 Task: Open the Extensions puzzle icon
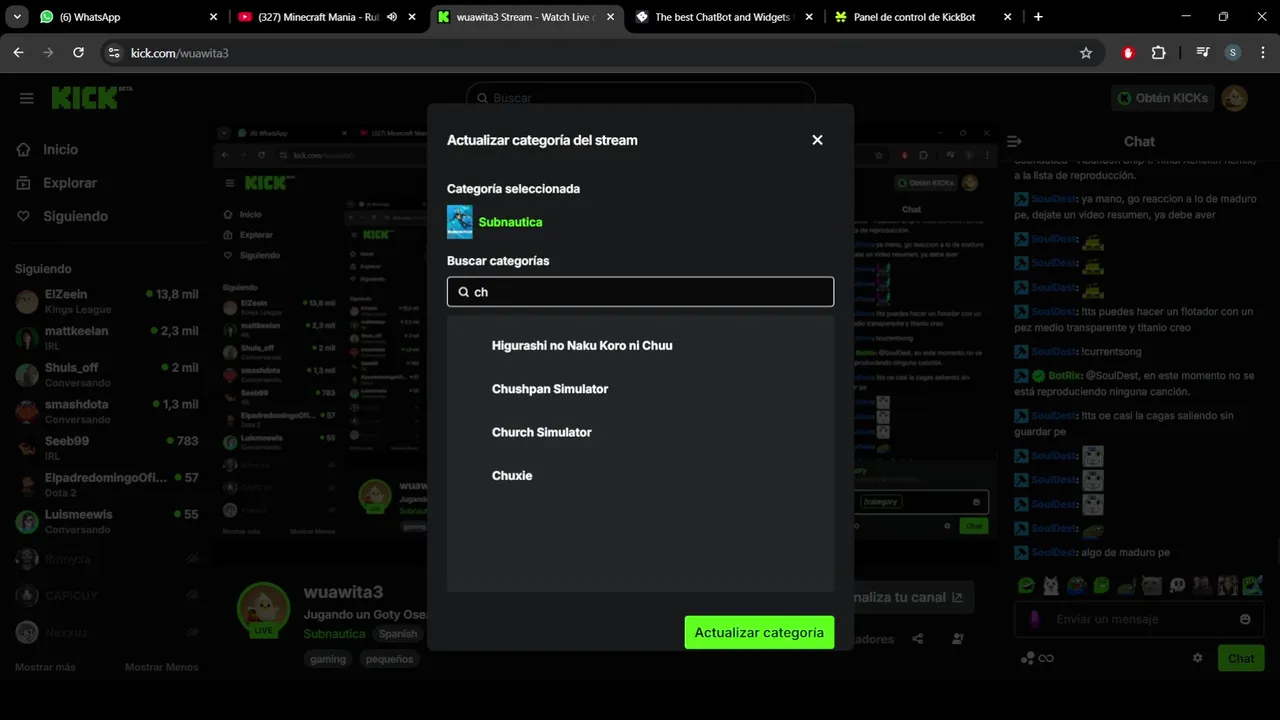(x=1158, y=53)
